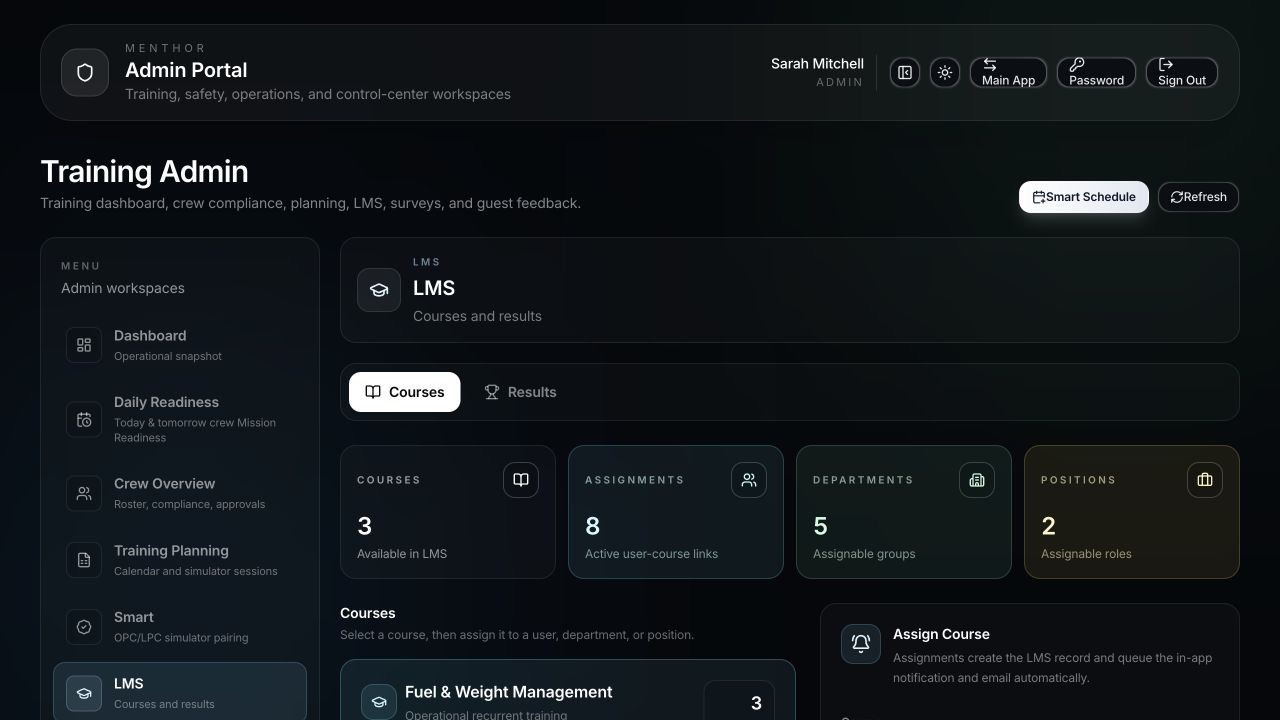Click Fuel & Weight Management course icon
Viewport: 1280px width, 720px height.
(379, 702)
